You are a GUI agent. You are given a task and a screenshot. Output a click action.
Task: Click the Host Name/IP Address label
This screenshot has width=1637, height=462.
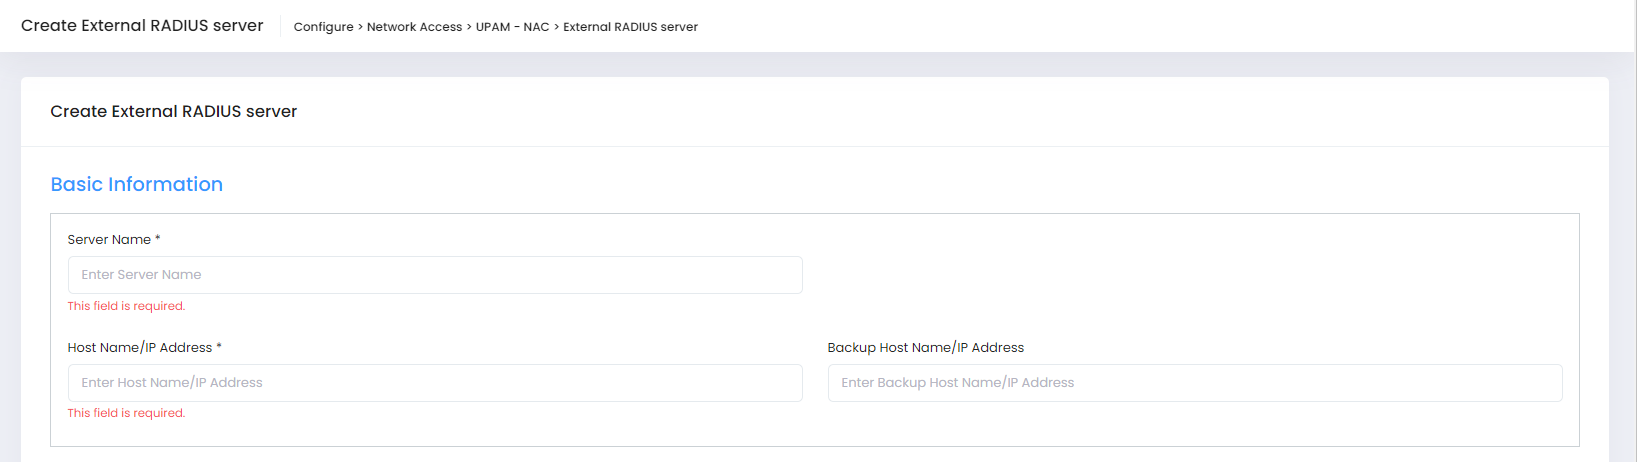[x=140, y=348]
